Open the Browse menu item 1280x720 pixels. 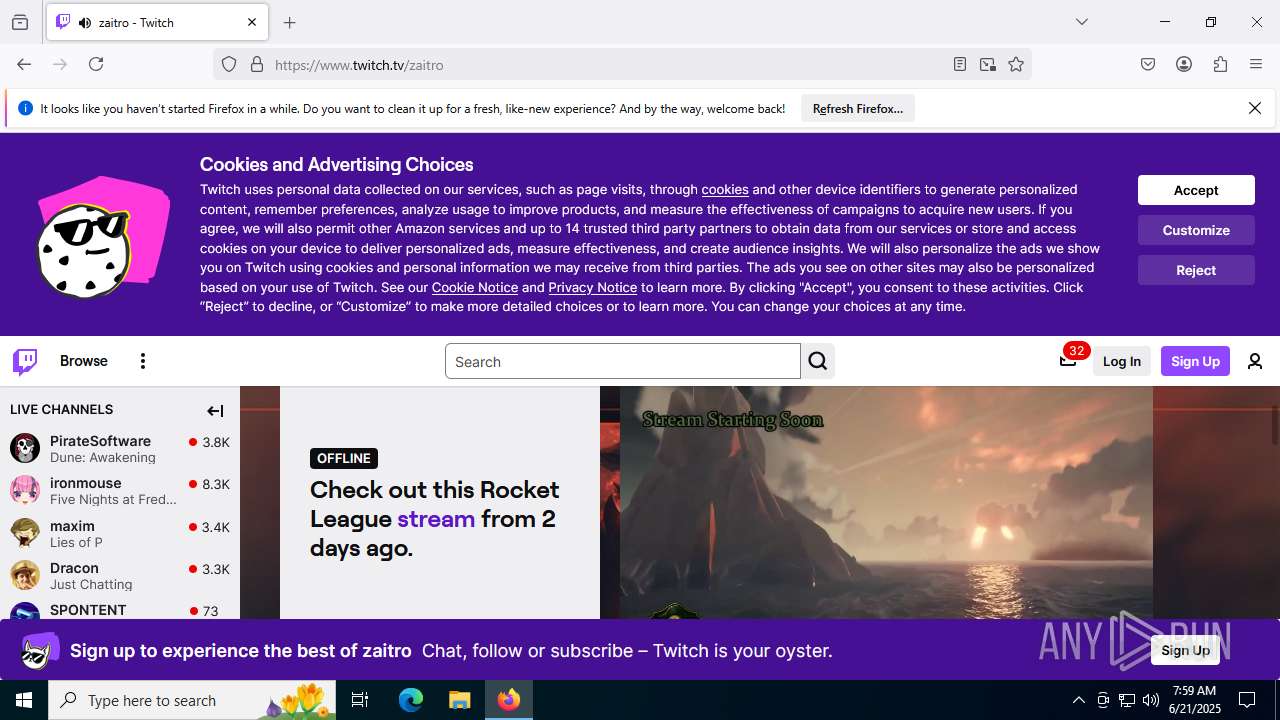tap(84, 361)
